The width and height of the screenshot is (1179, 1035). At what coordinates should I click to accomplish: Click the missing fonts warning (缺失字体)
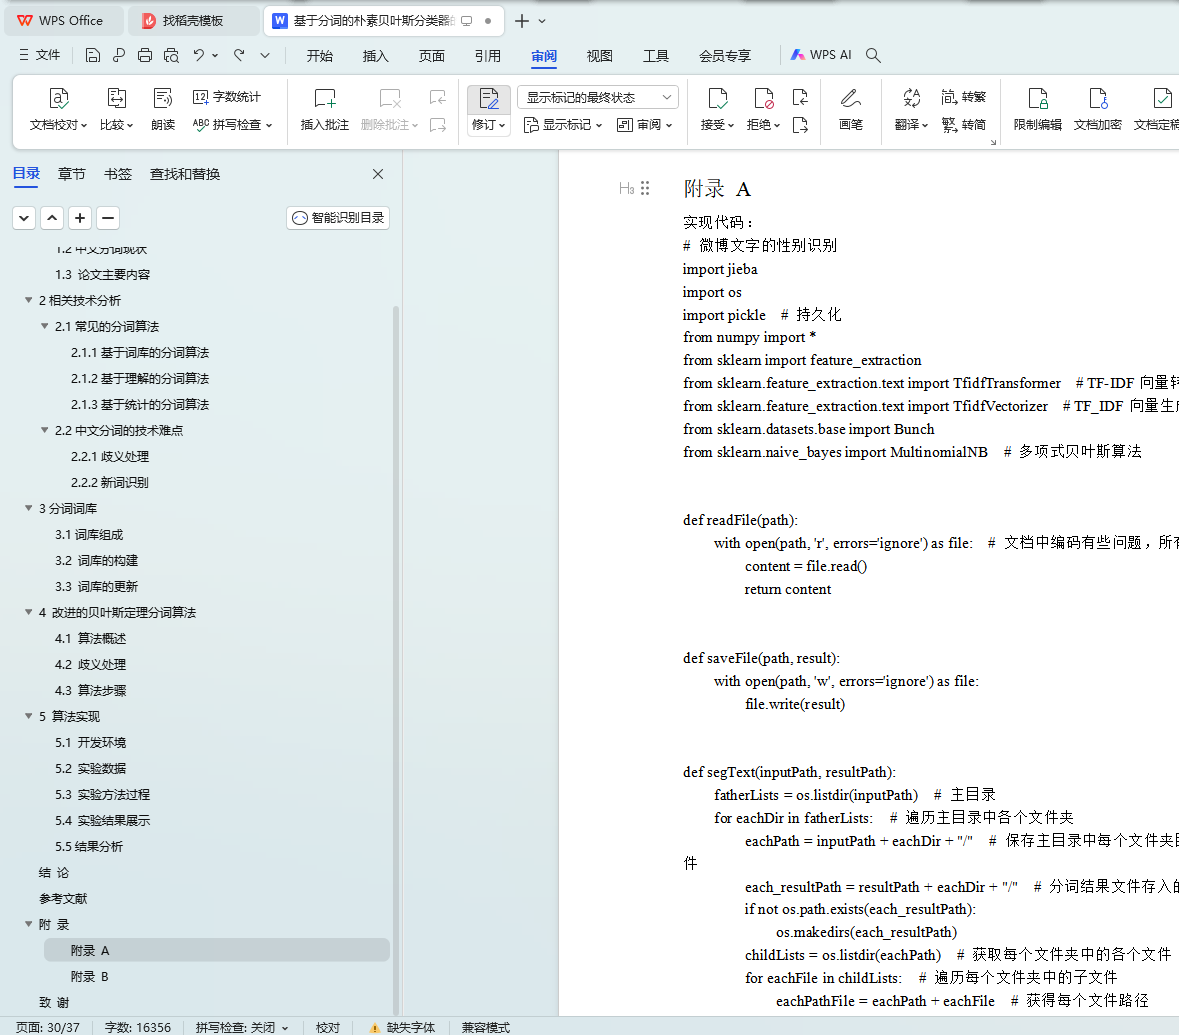tap(402, 1027)
